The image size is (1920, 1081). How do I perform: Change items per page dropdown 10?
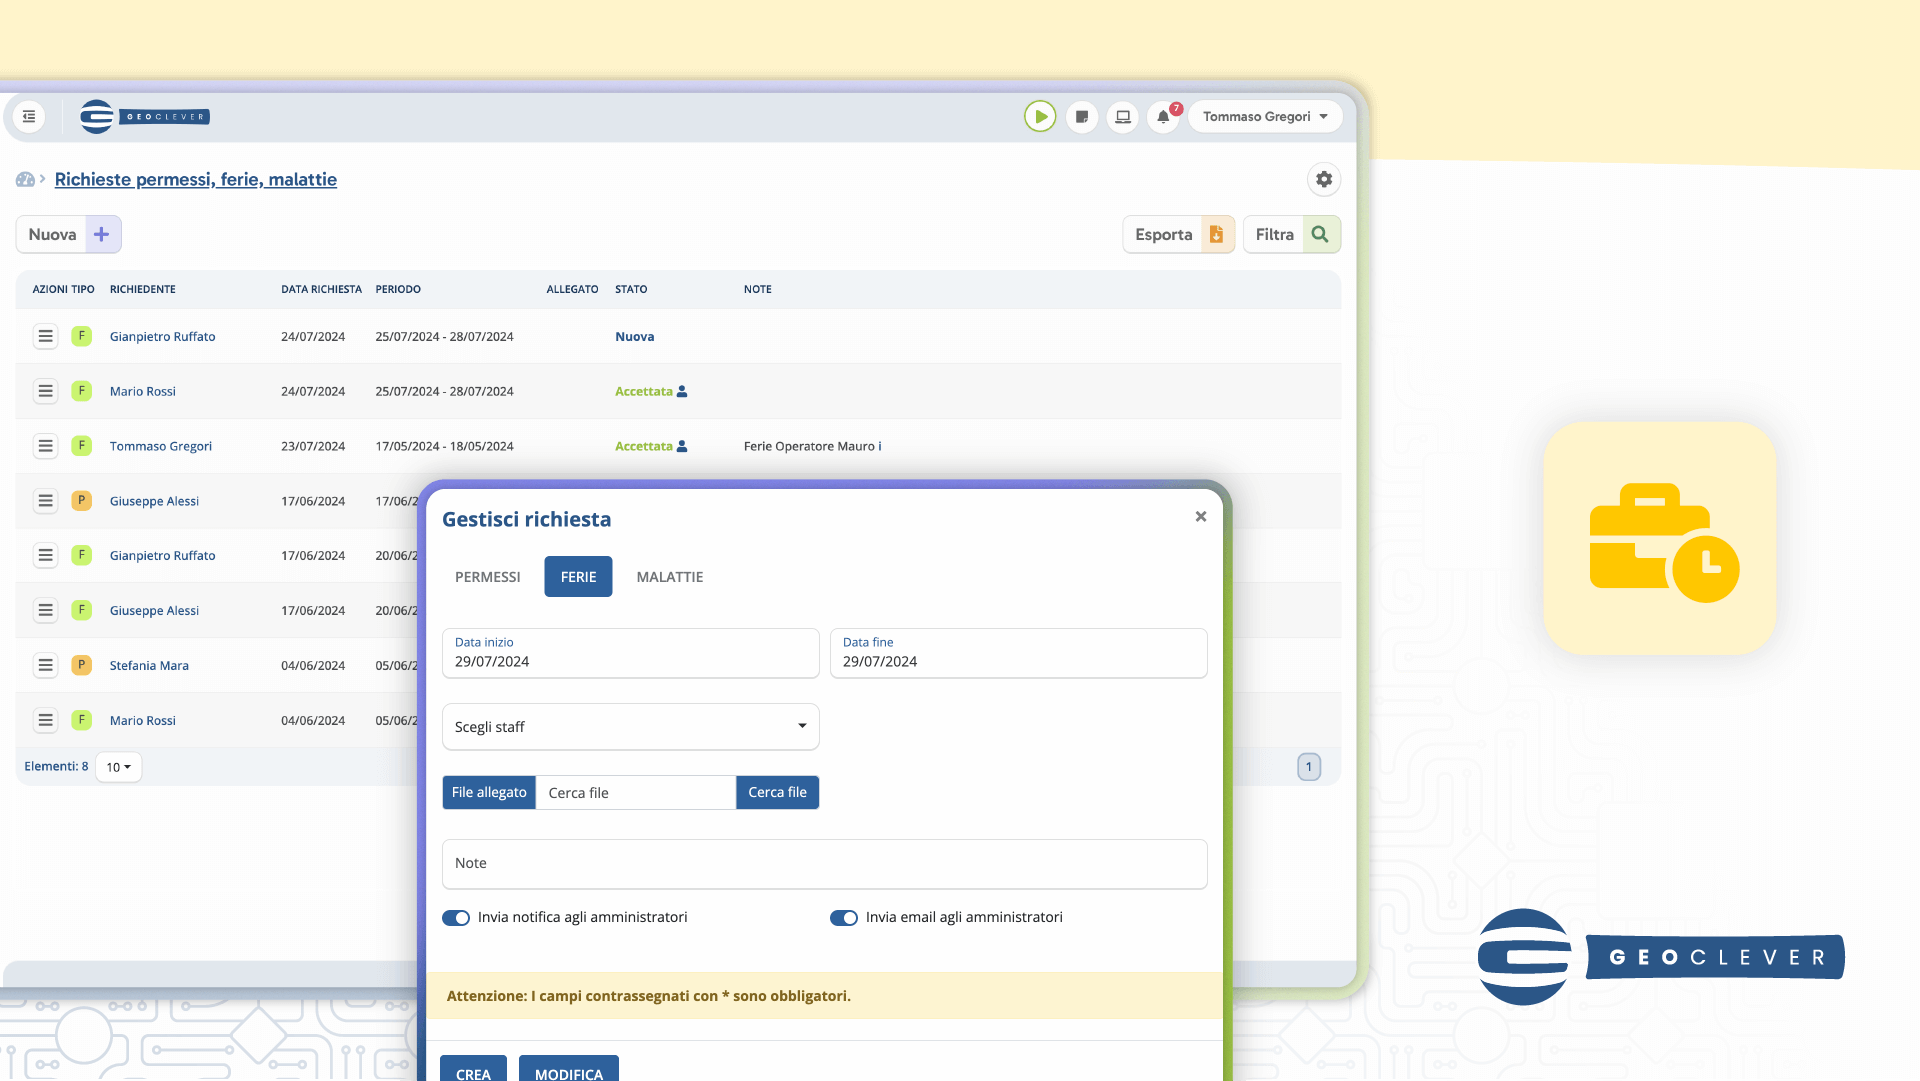click(x=119, y=767)
